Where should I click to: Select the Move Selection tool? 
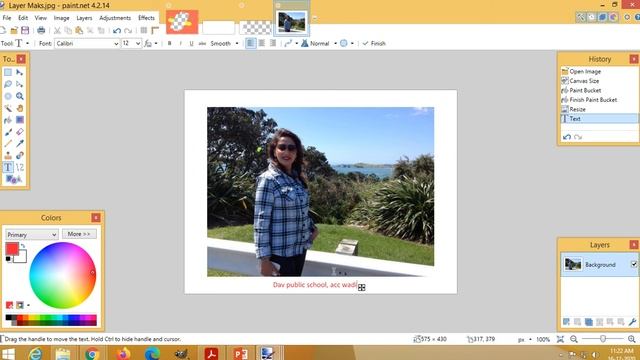tap(20, 84)
